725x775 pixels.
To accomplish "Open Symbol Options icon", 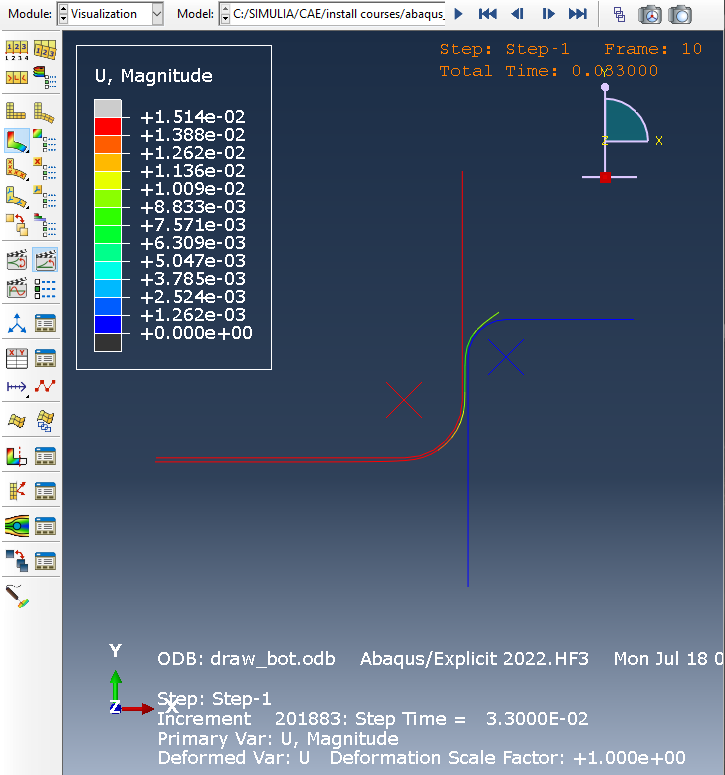I will pyautogui.click(x=45, y=169).
